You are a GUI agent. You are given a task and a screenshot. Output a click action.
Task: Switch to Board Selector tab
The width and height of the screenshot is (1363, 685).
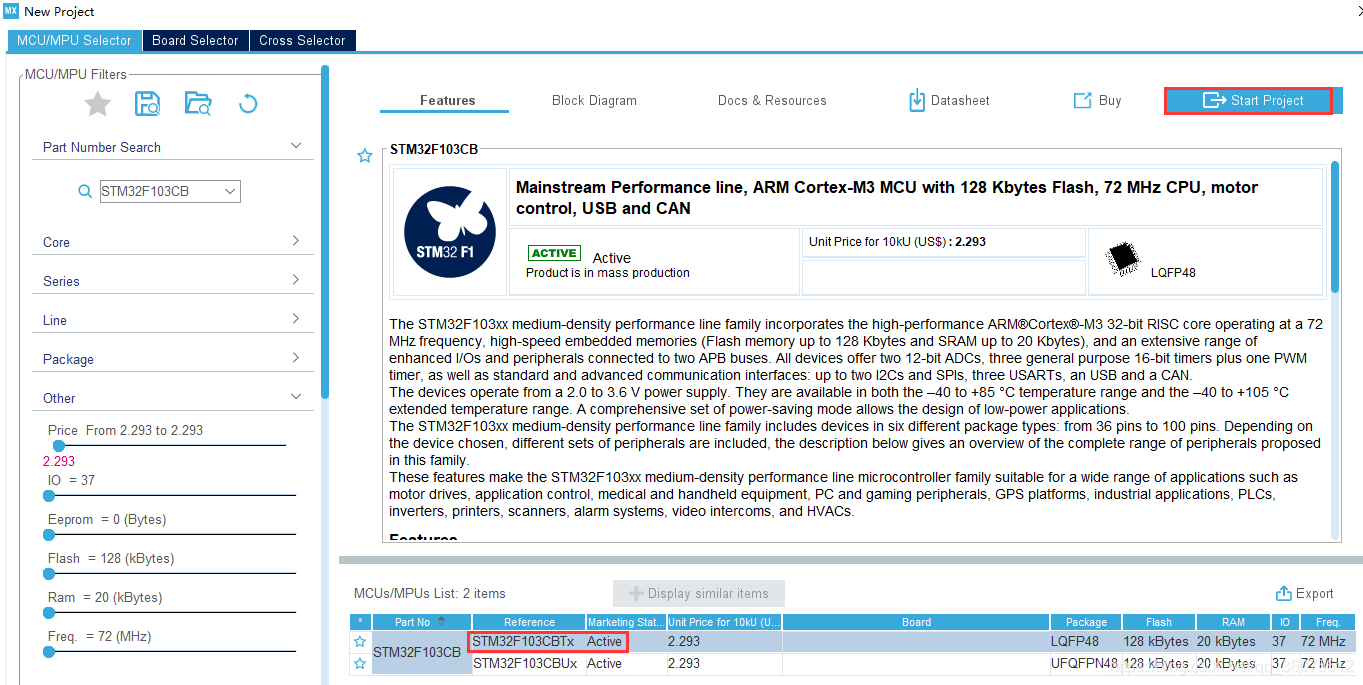pos(195,40)
